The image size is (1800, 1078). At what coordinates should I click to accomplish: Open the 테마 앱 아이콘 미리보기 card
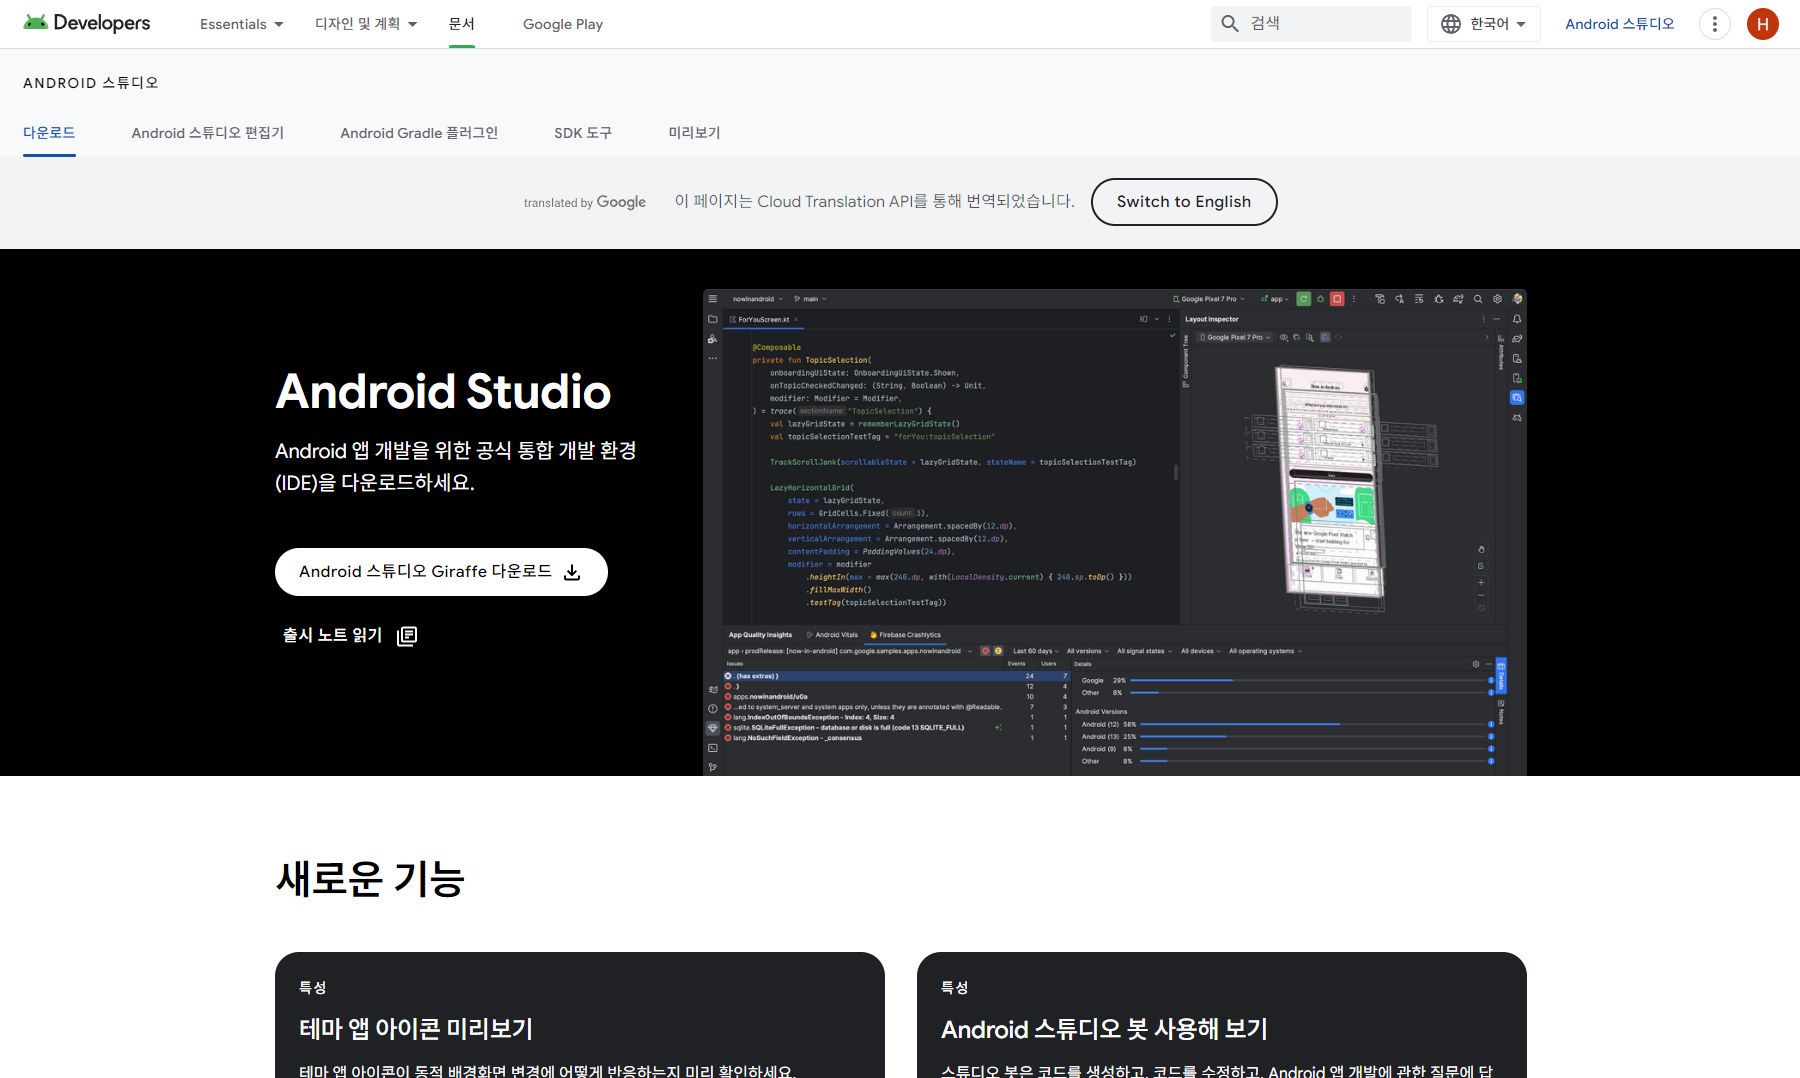pyautogui.click(x=580, y=1015)
